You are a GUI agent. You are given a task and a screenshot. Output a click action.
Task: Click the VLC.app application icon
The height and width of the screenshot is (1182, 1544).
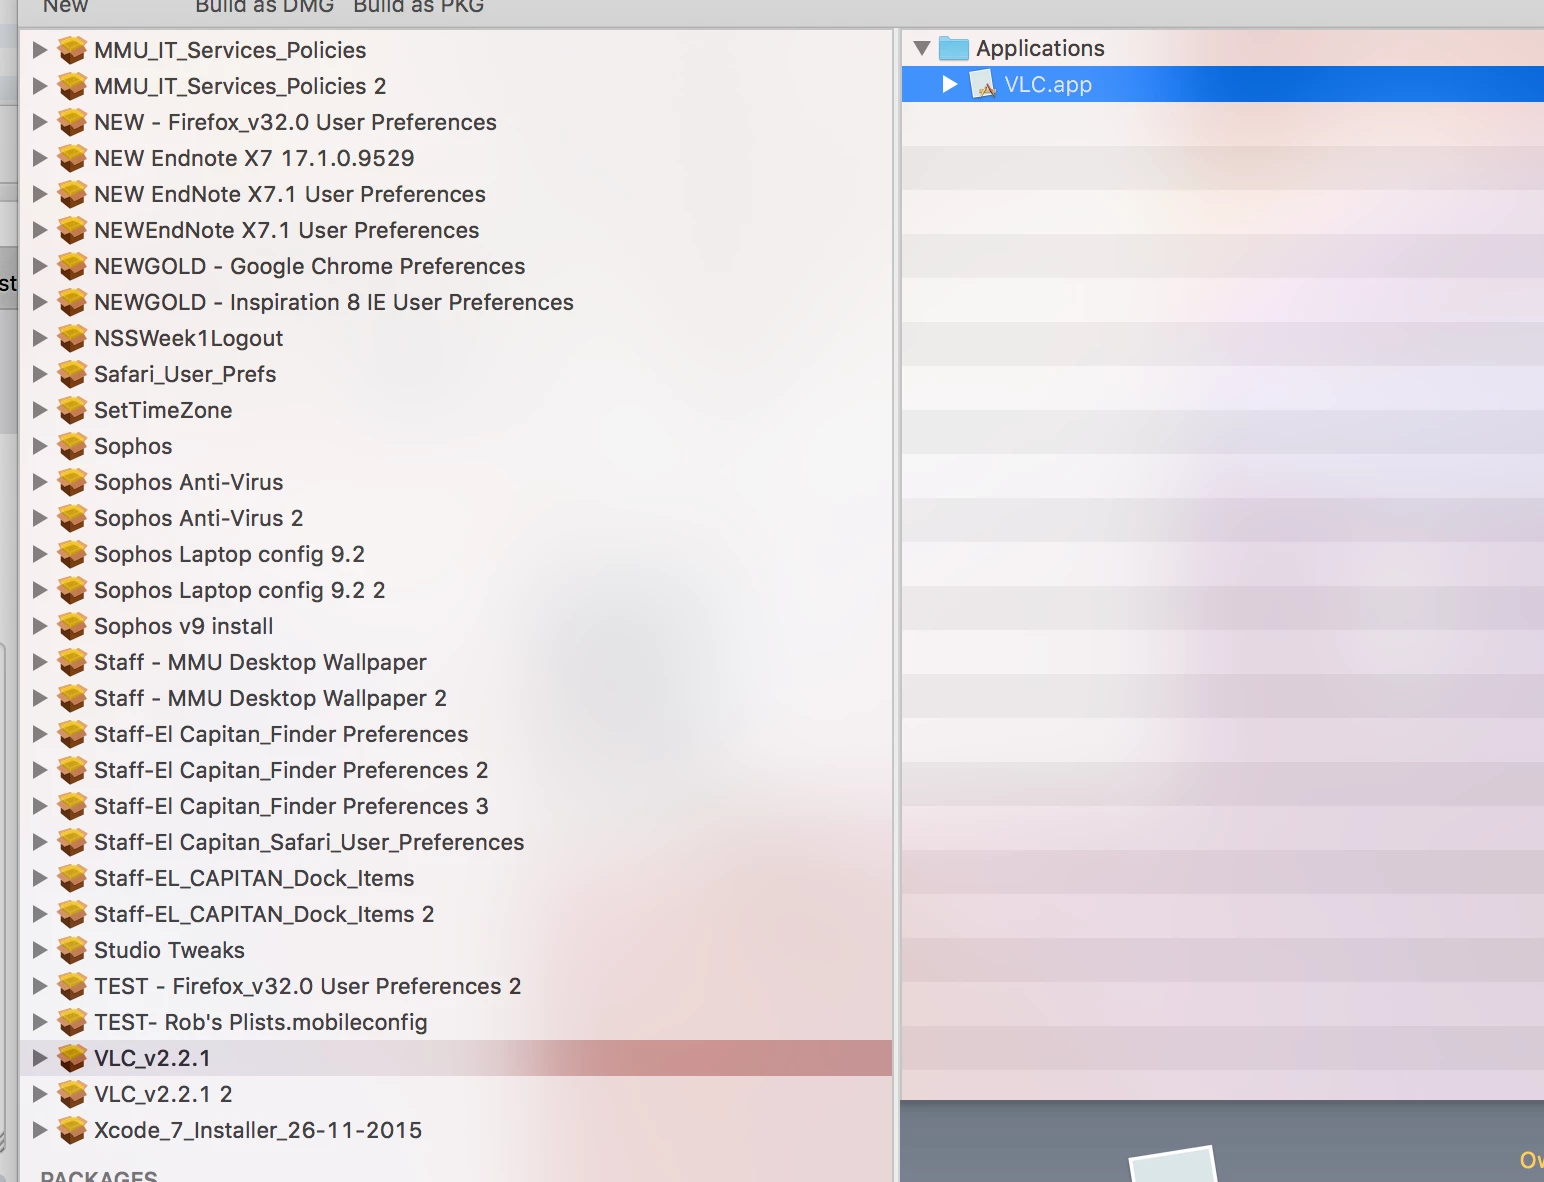(x=984, y=84)
